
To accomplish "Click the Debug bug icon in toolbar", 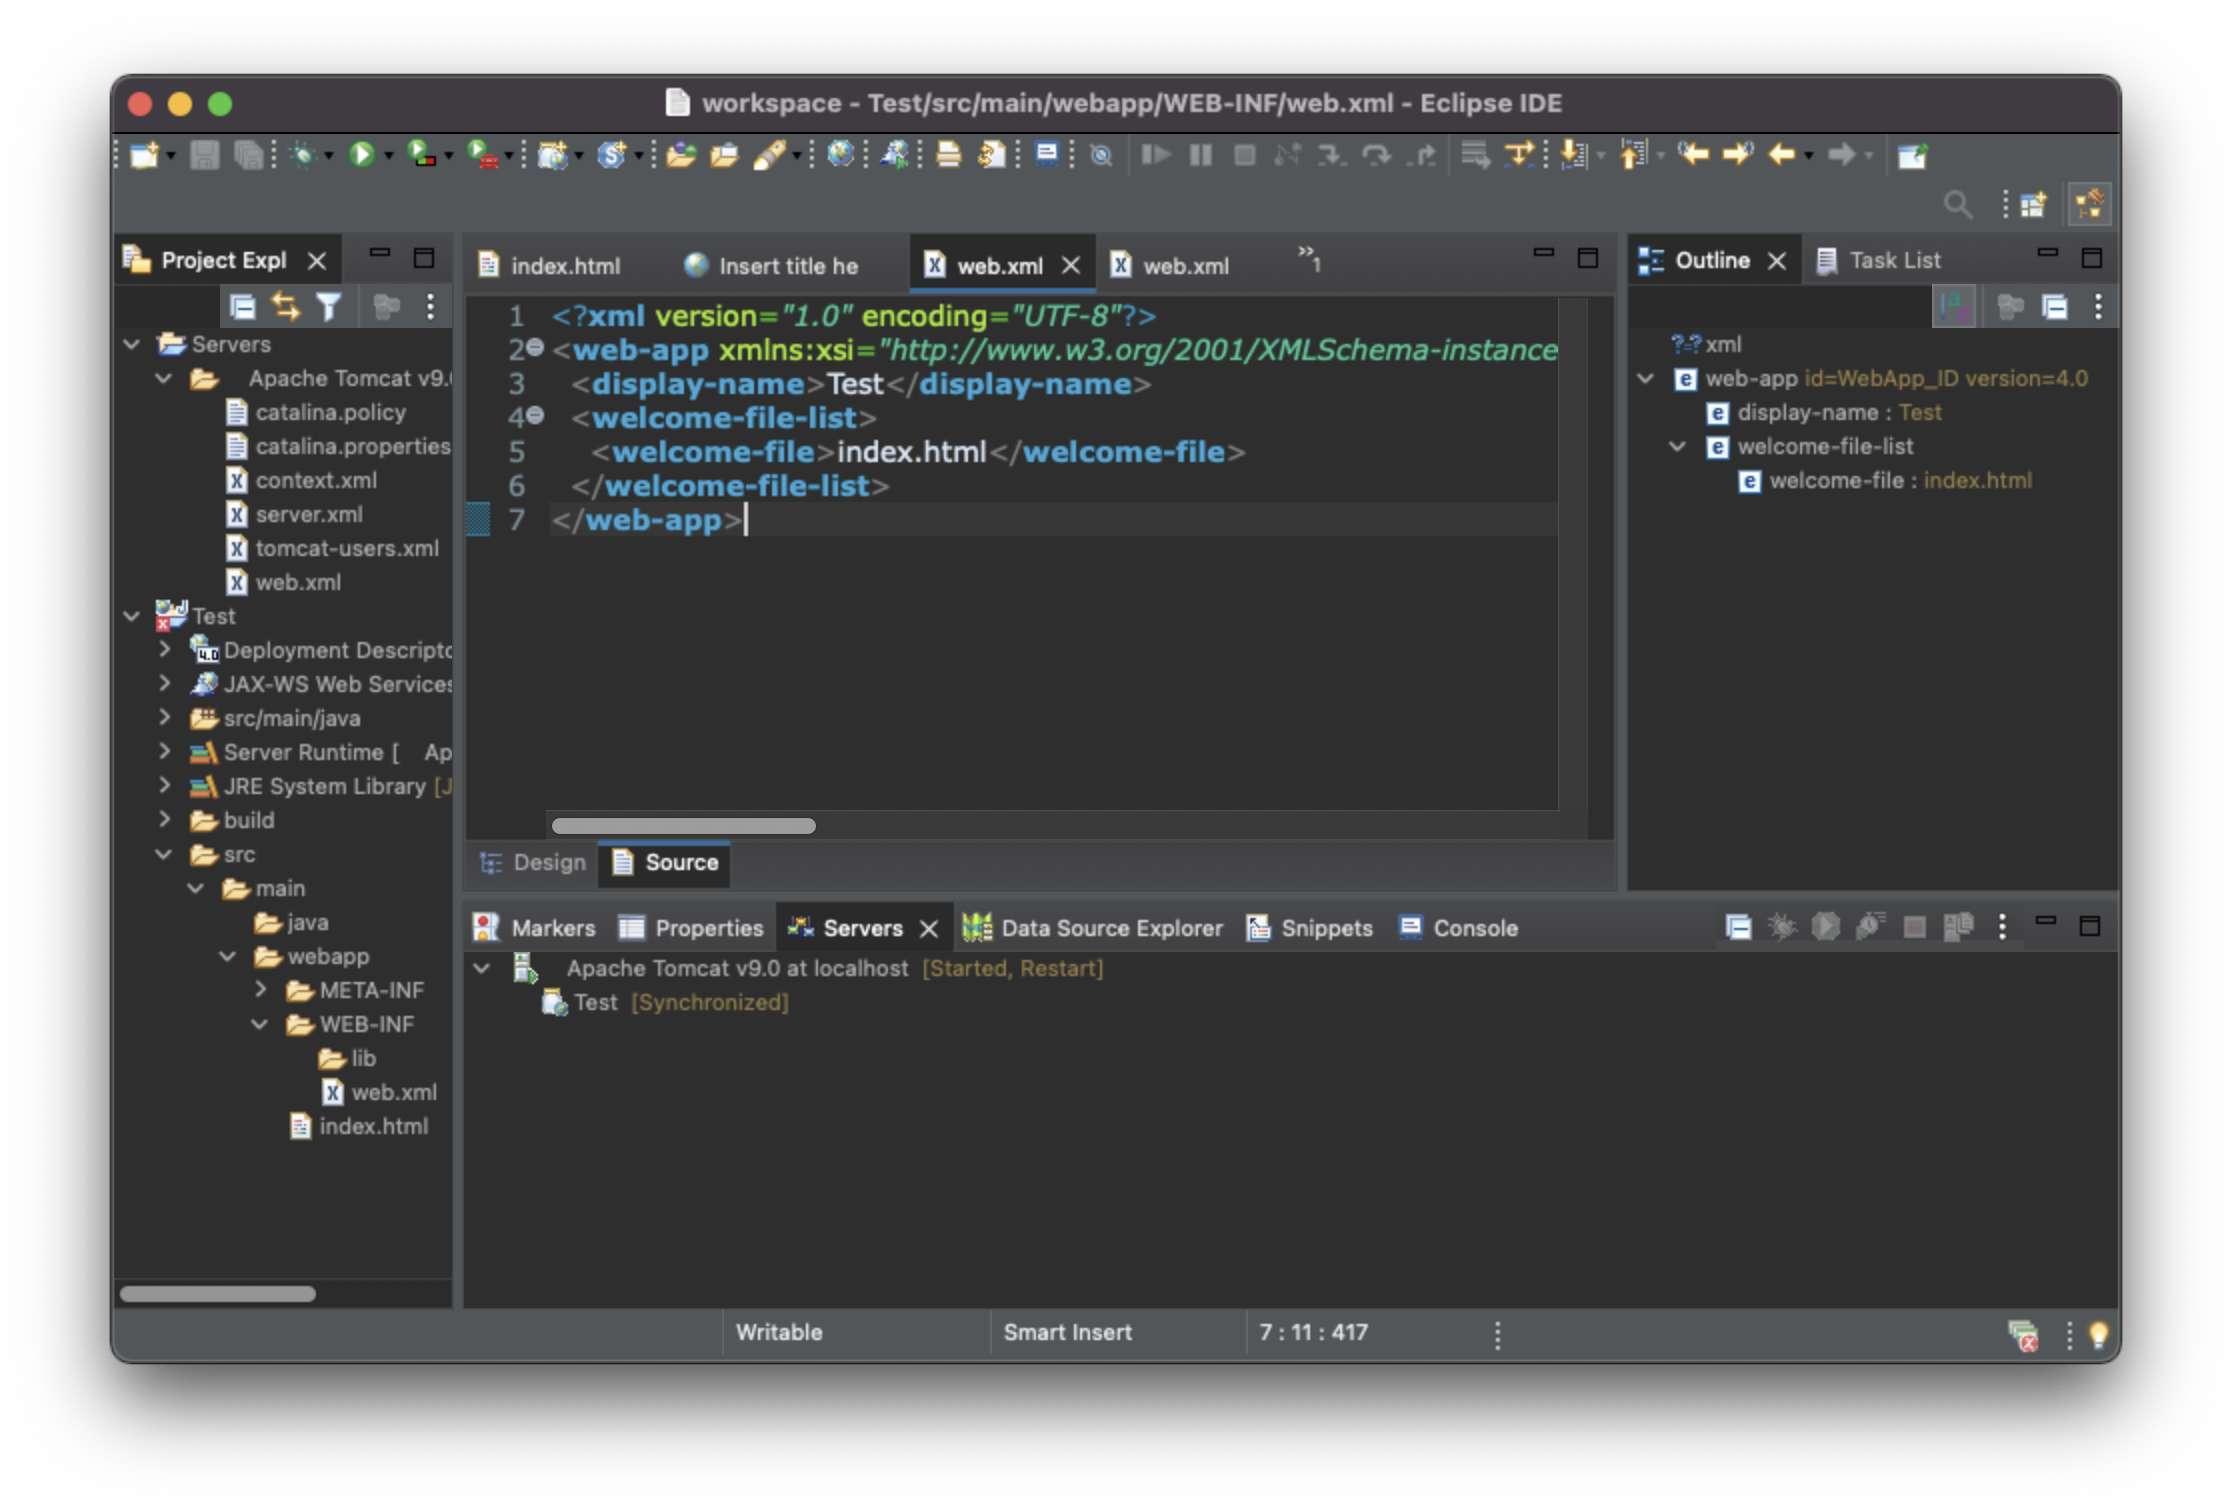I will pos(302,155).
